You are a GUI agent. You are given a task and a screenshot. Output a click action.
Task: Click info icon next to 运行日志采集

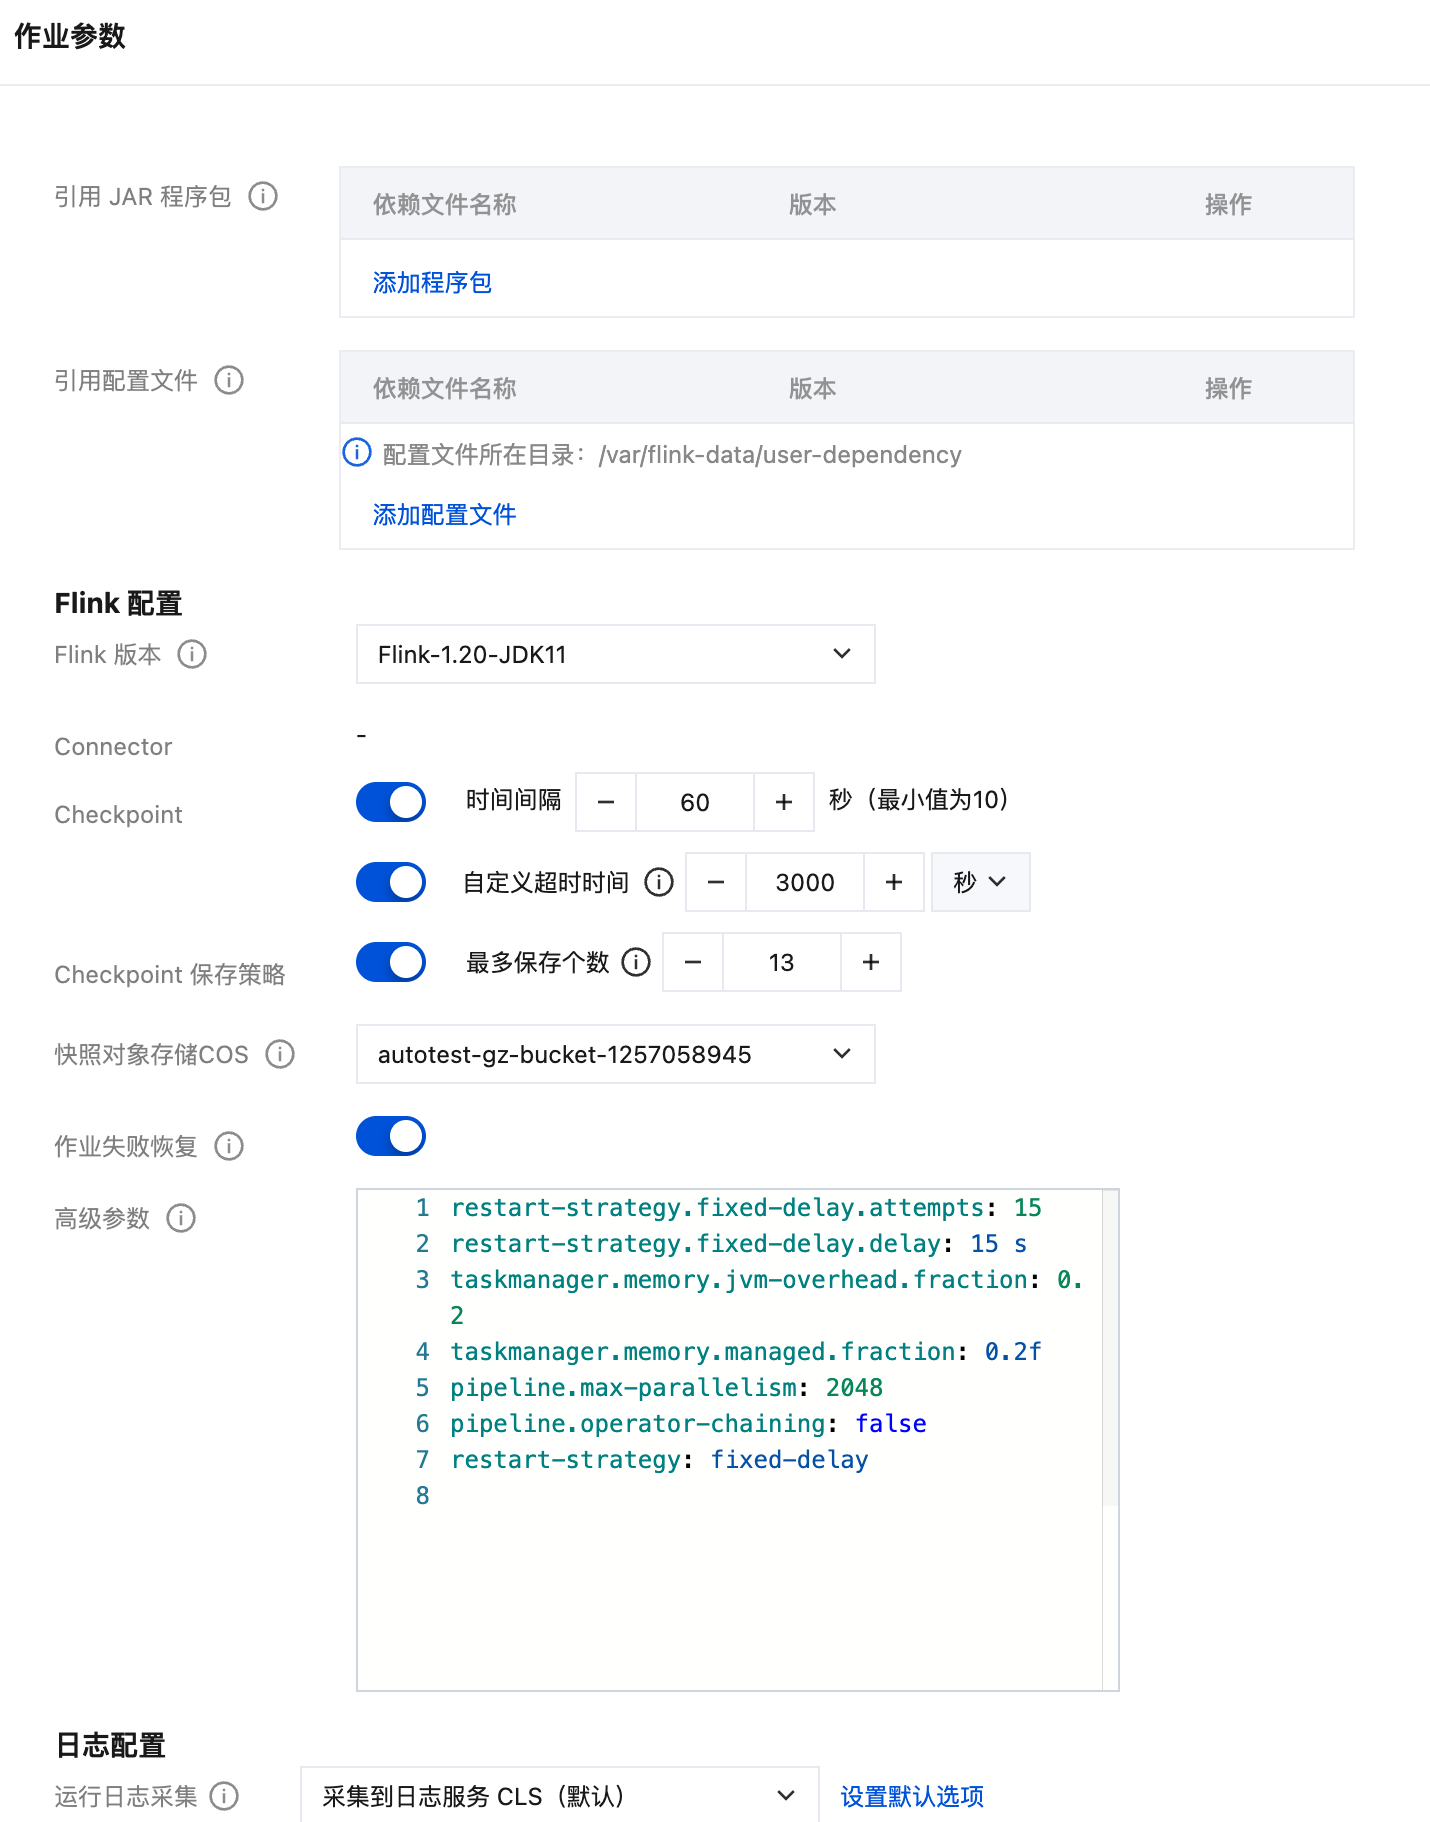click(224, 1796)
